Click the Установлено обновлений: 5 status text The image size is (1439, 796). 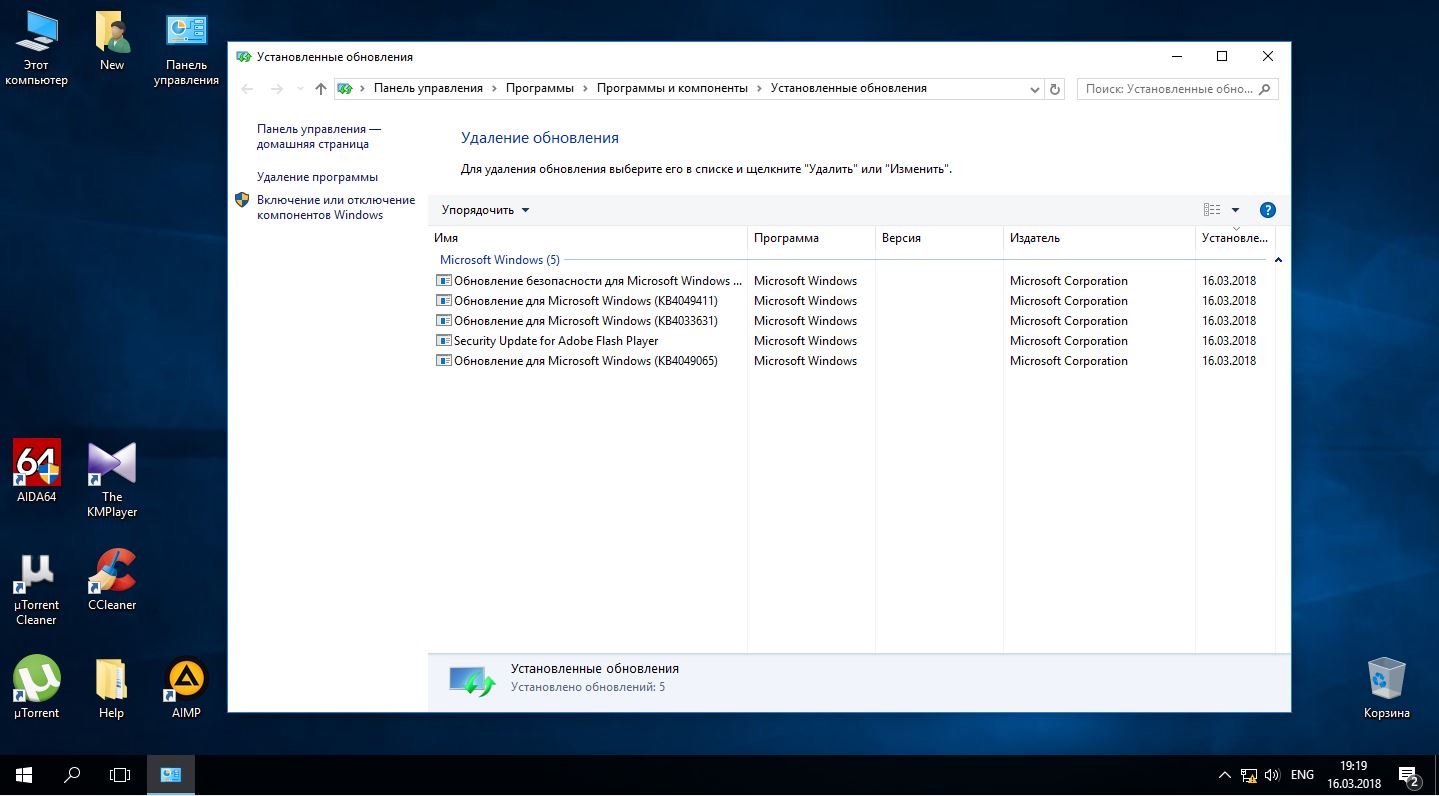coord(588,687)
